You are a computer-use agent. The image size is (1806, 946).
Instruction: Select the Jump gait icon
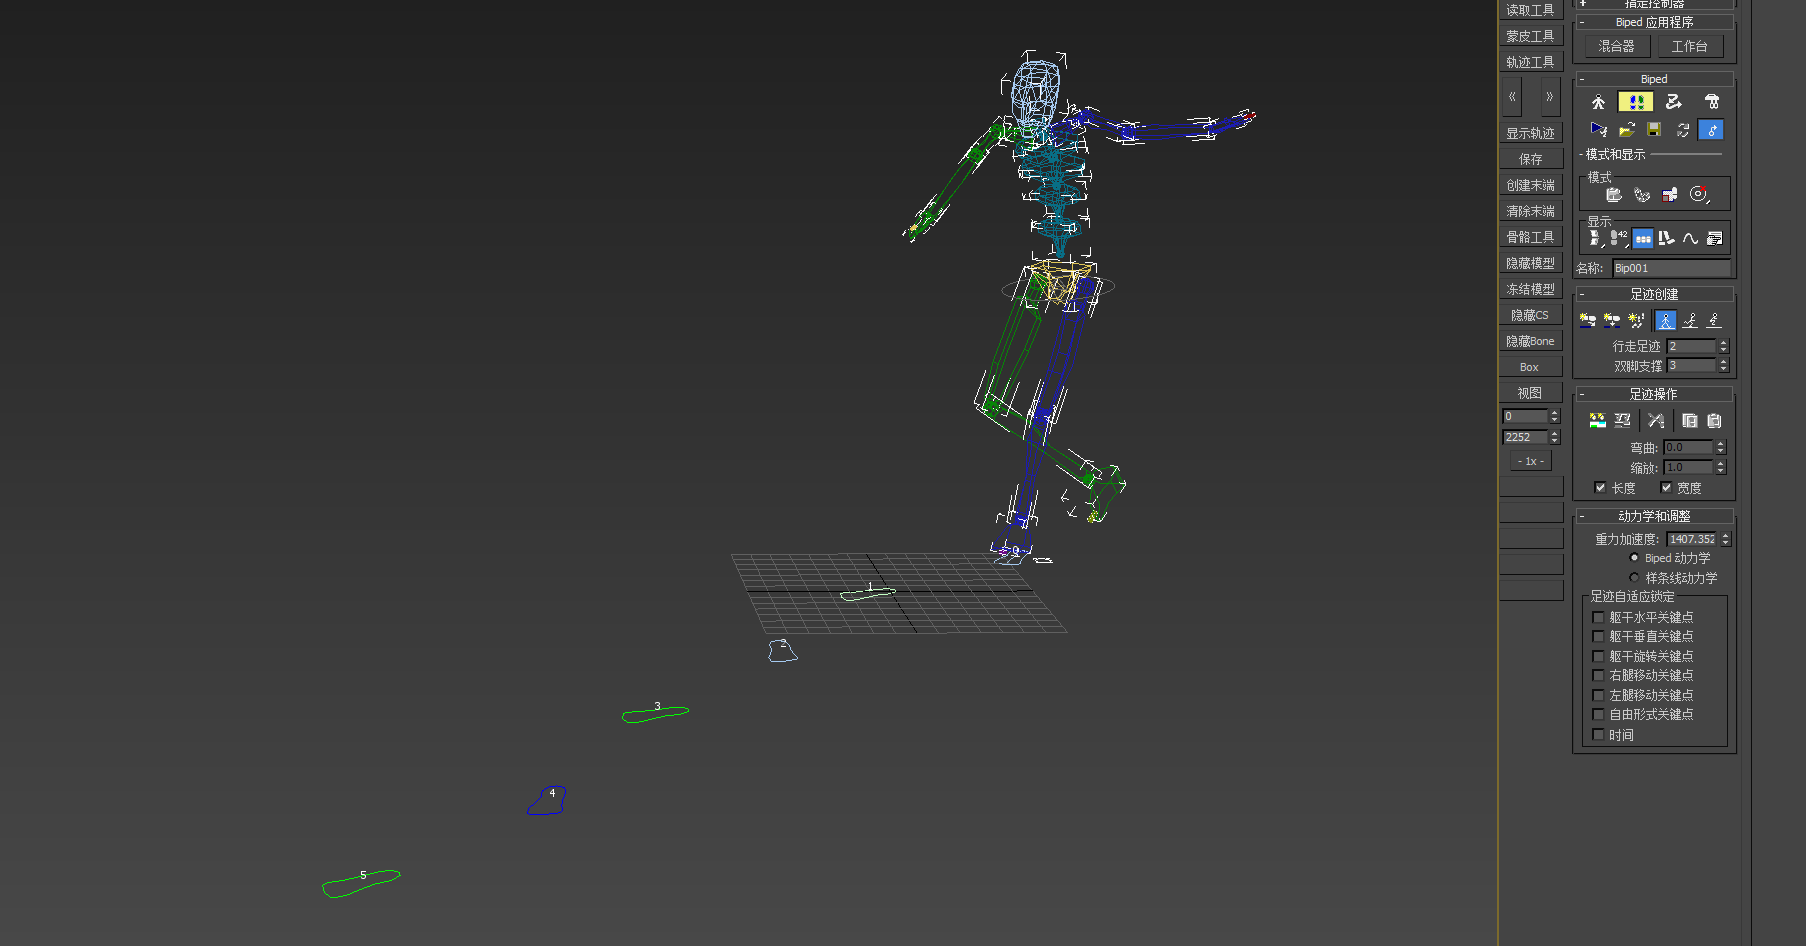(1714, 320)
